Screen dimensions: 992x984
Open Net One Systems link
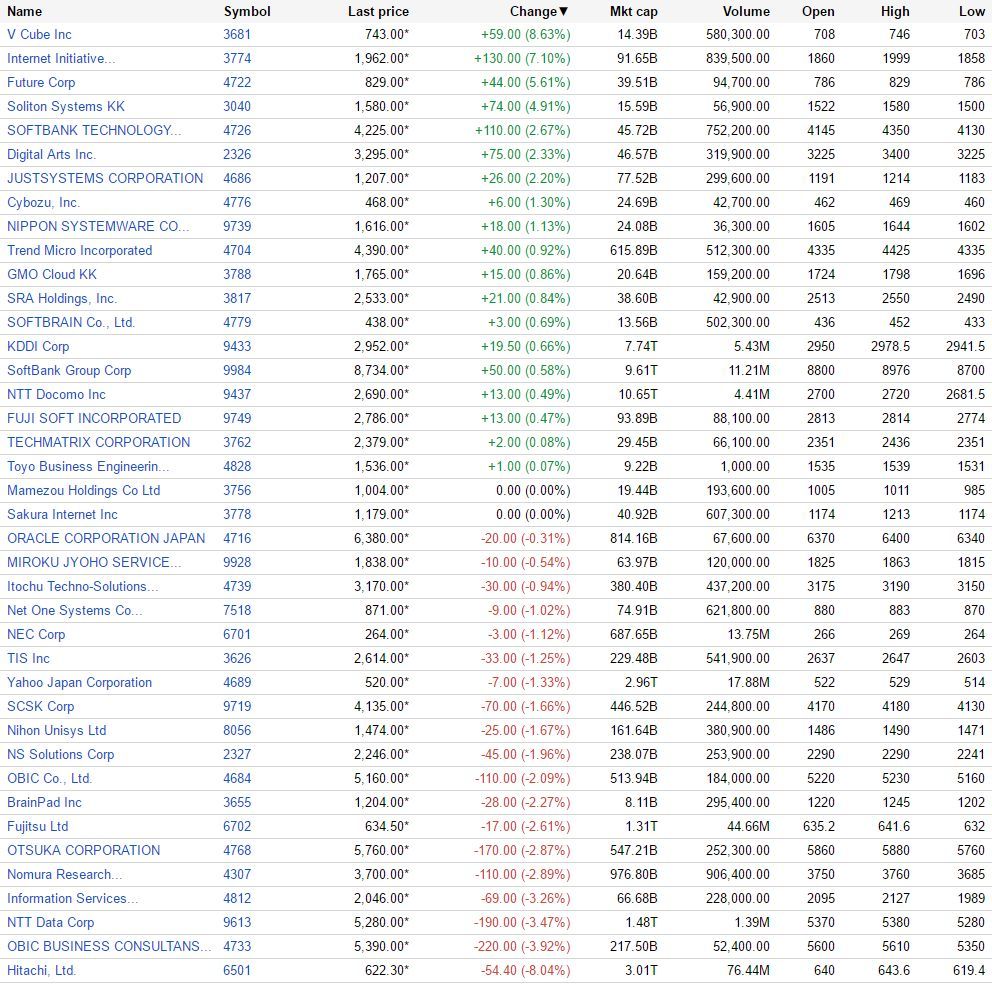75,612
